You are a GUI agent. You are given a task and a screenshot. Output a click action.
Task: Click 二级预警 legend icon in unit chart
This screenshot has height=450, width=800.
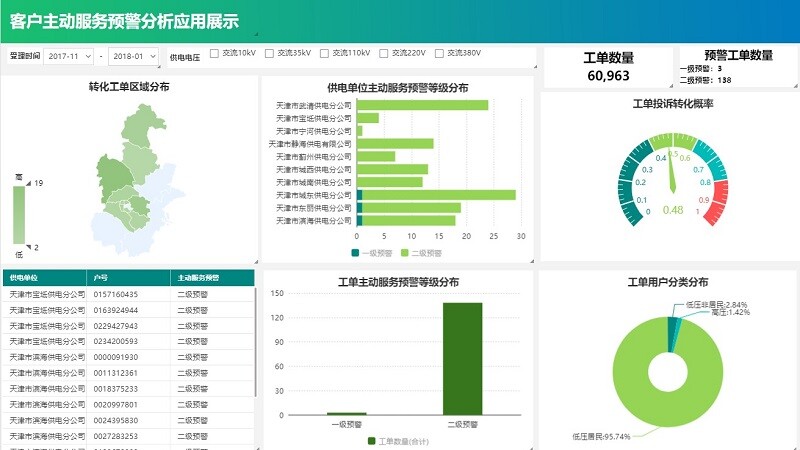point(405,253)
